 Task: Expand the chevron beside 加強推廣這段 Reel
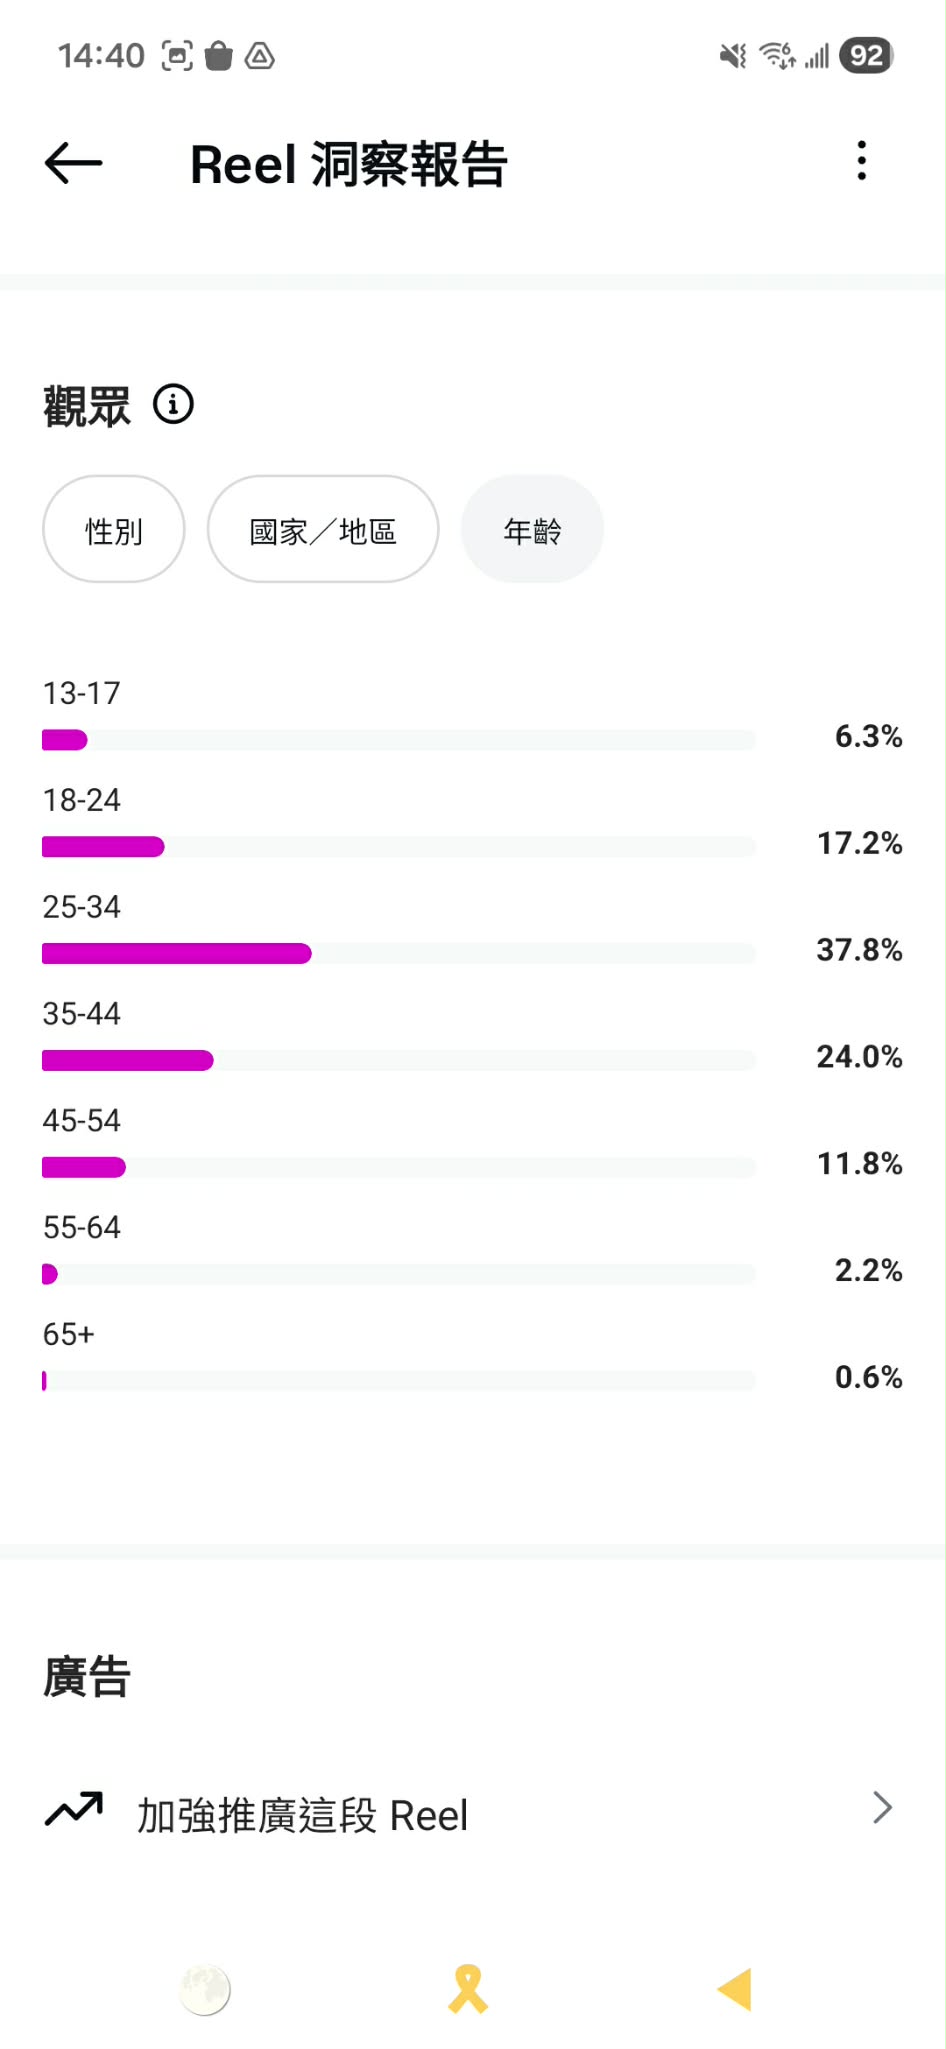tap(881, 1808)
